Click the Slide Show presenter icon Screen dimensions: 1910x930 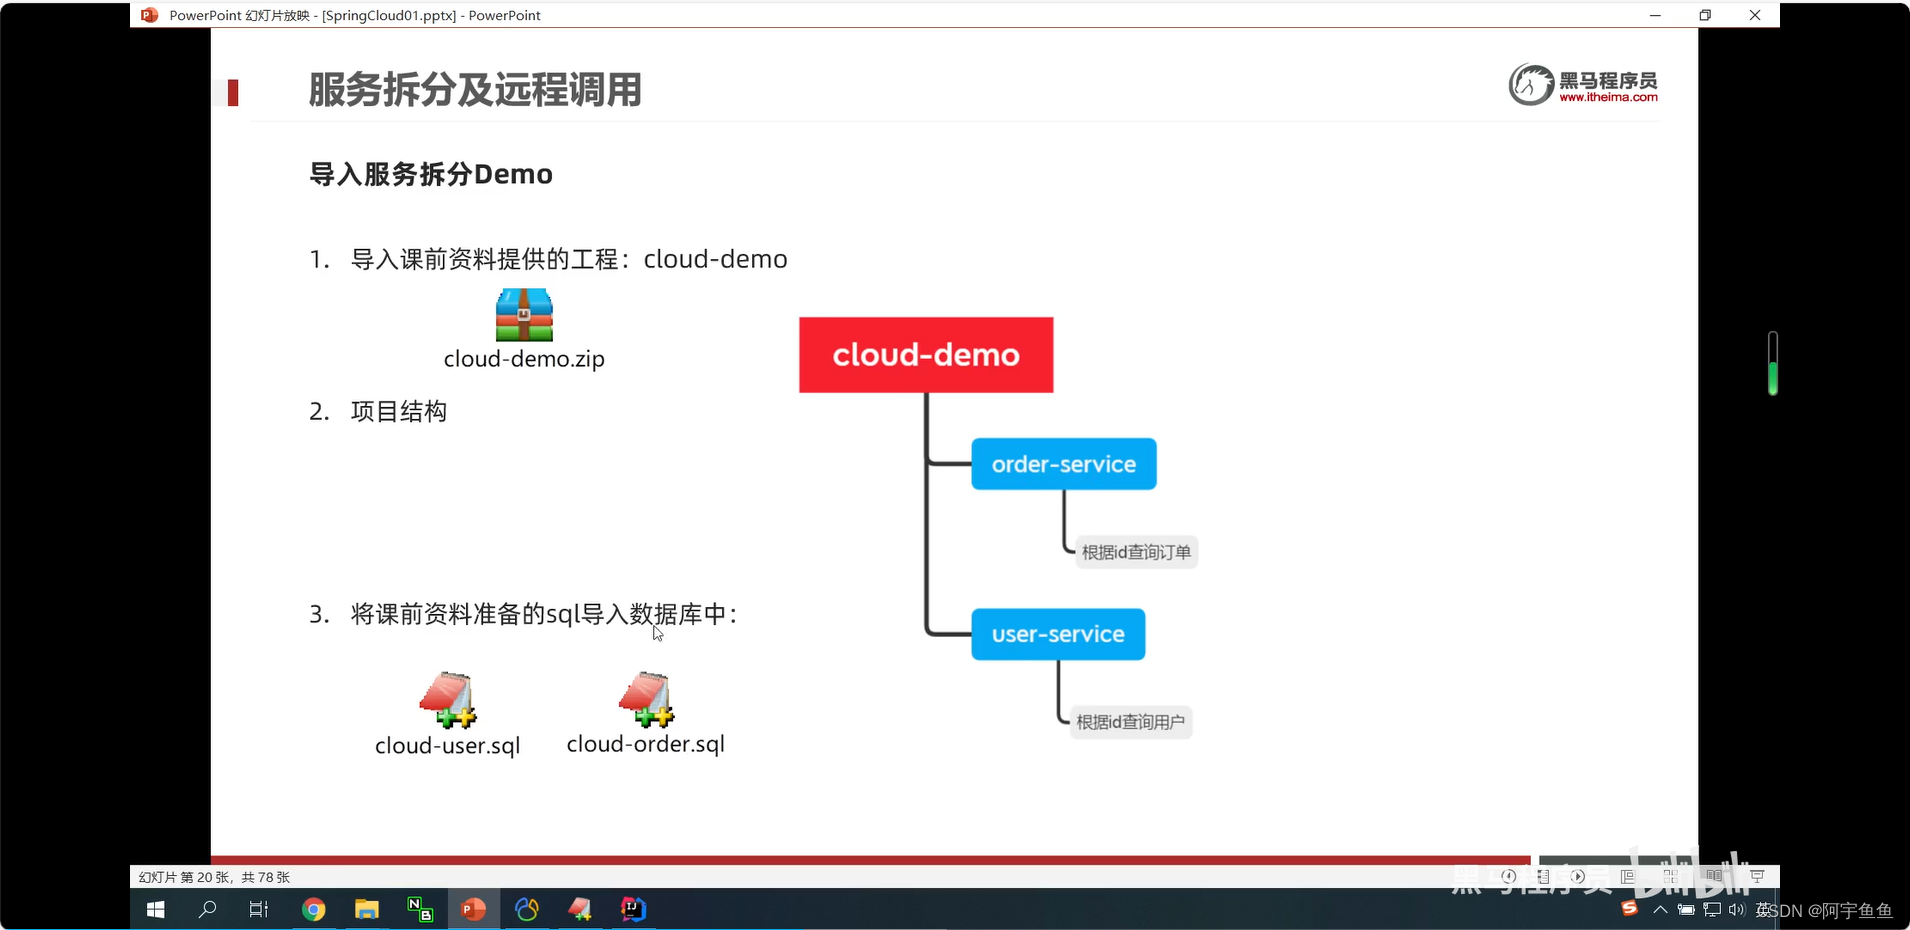click(x=1757, y=877)
